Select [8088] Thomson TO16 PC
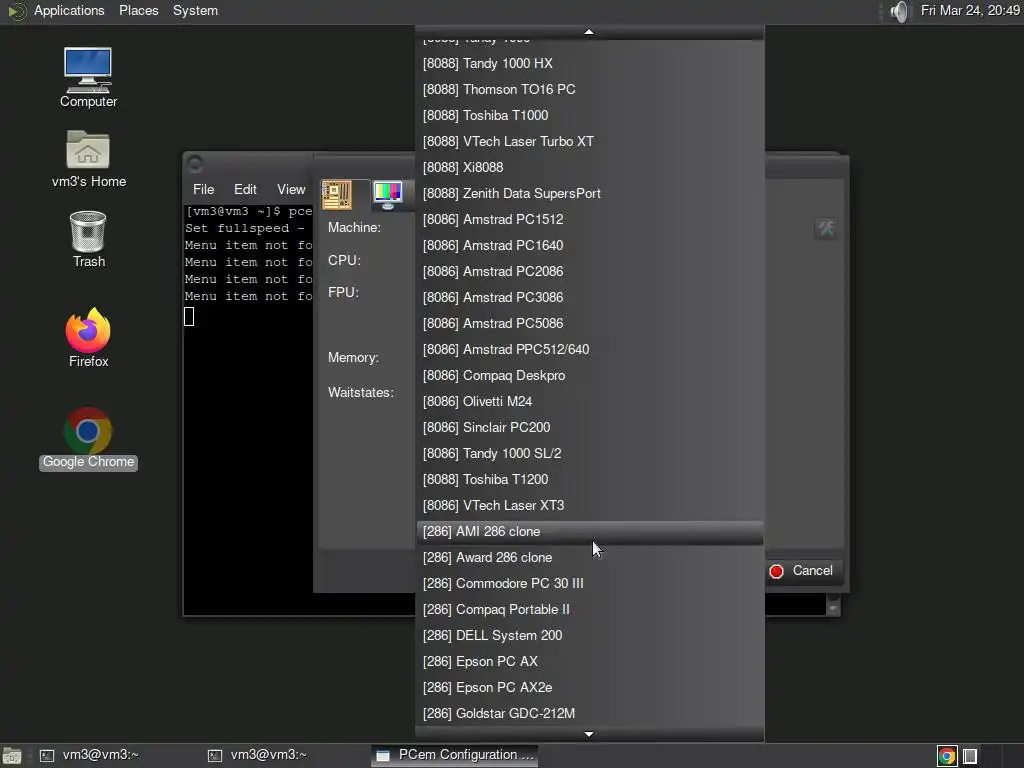Image resolution: width=1024 pixels, height=768 pixels. (590, 89)
